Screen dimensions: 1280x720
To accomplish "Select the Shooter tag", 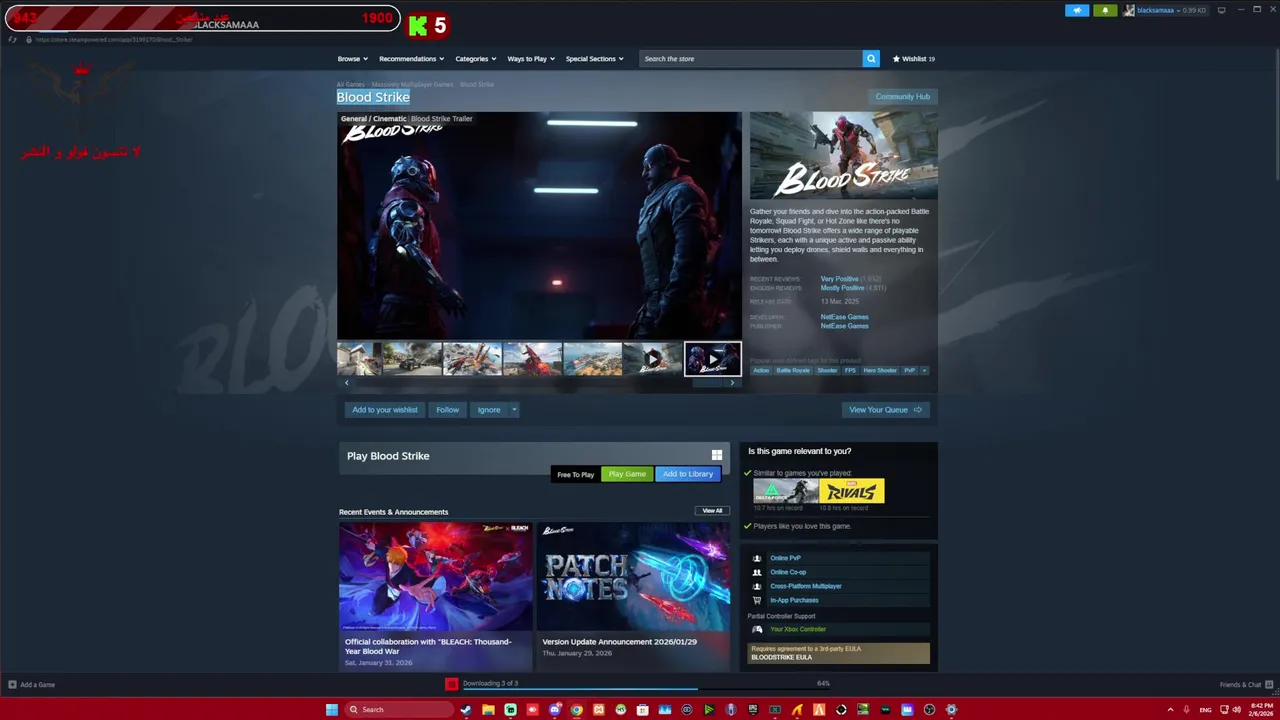I will (x=827, y=370).
